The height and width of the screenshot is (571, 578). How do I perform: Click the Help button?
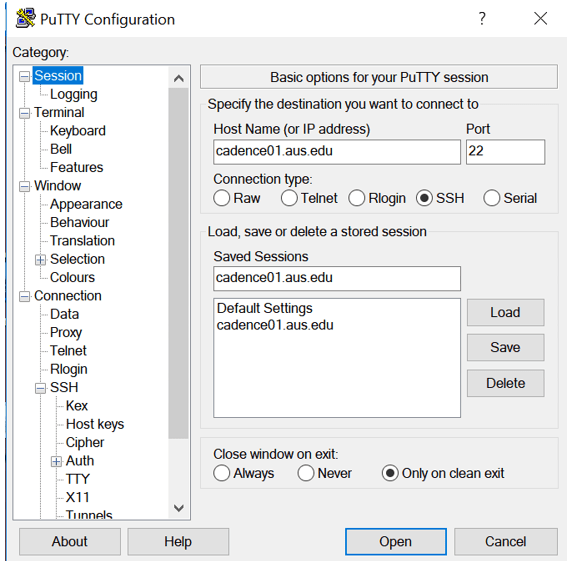[178, 542]
